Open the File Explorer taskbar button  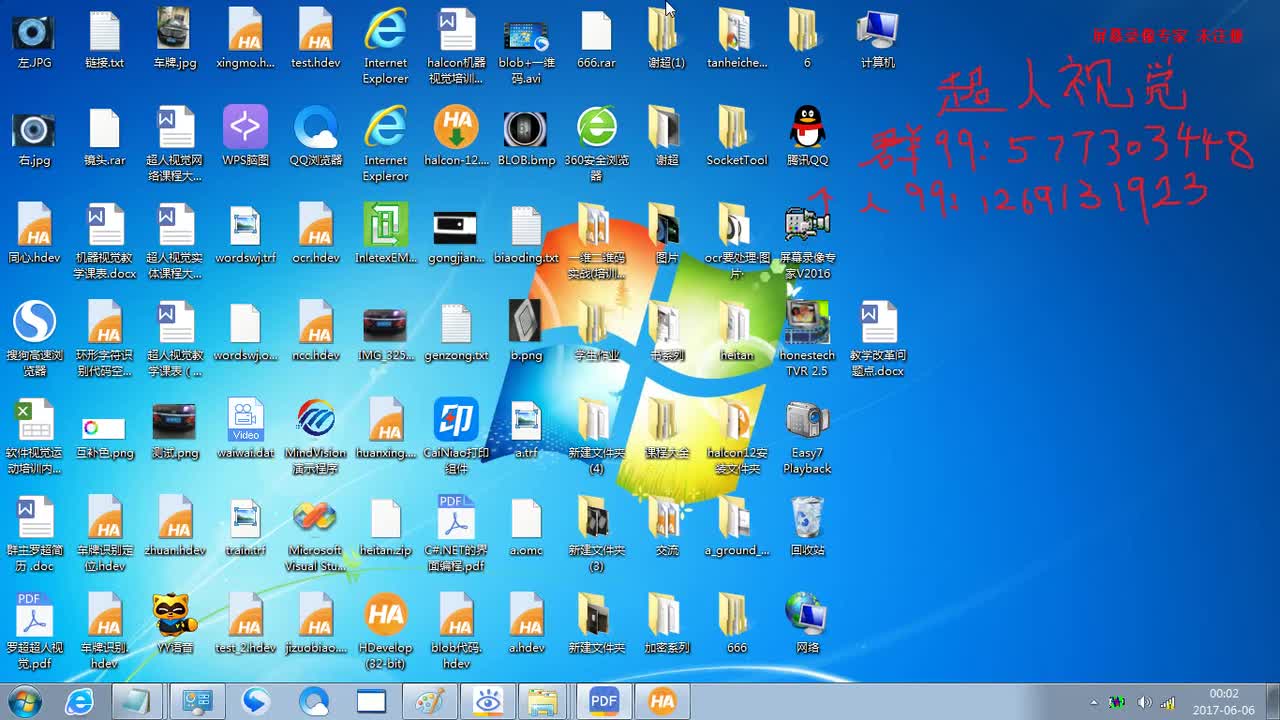(543, 702)
